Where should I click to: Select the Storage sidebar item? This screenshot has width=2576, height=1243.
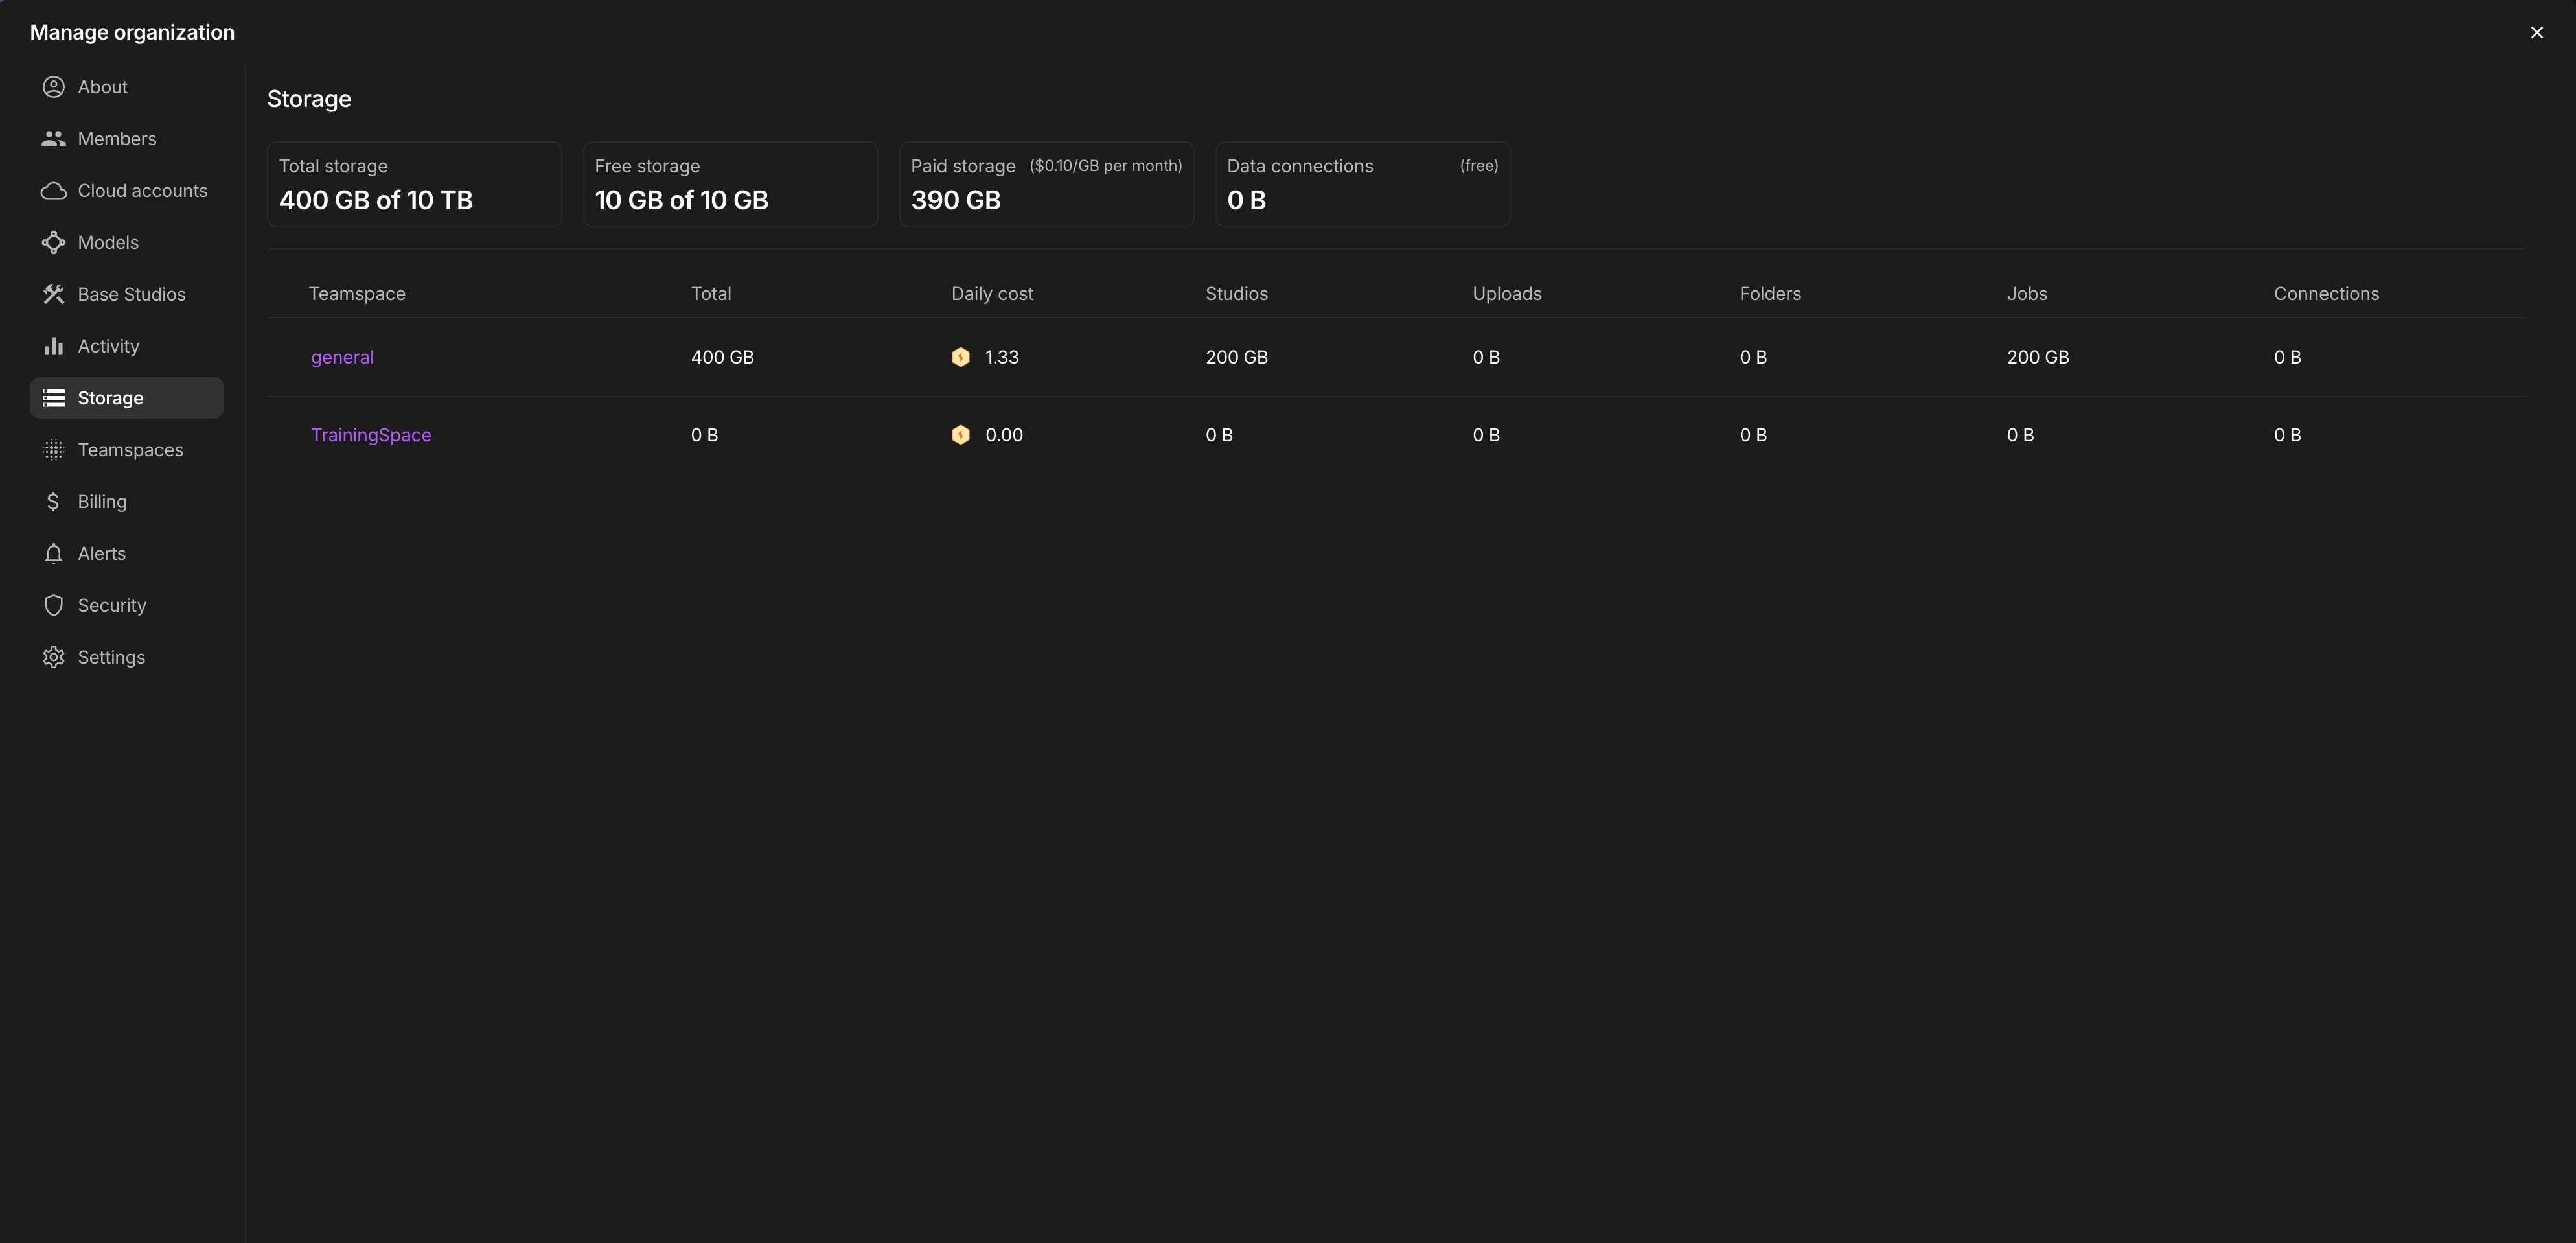[x=126, y=398]
